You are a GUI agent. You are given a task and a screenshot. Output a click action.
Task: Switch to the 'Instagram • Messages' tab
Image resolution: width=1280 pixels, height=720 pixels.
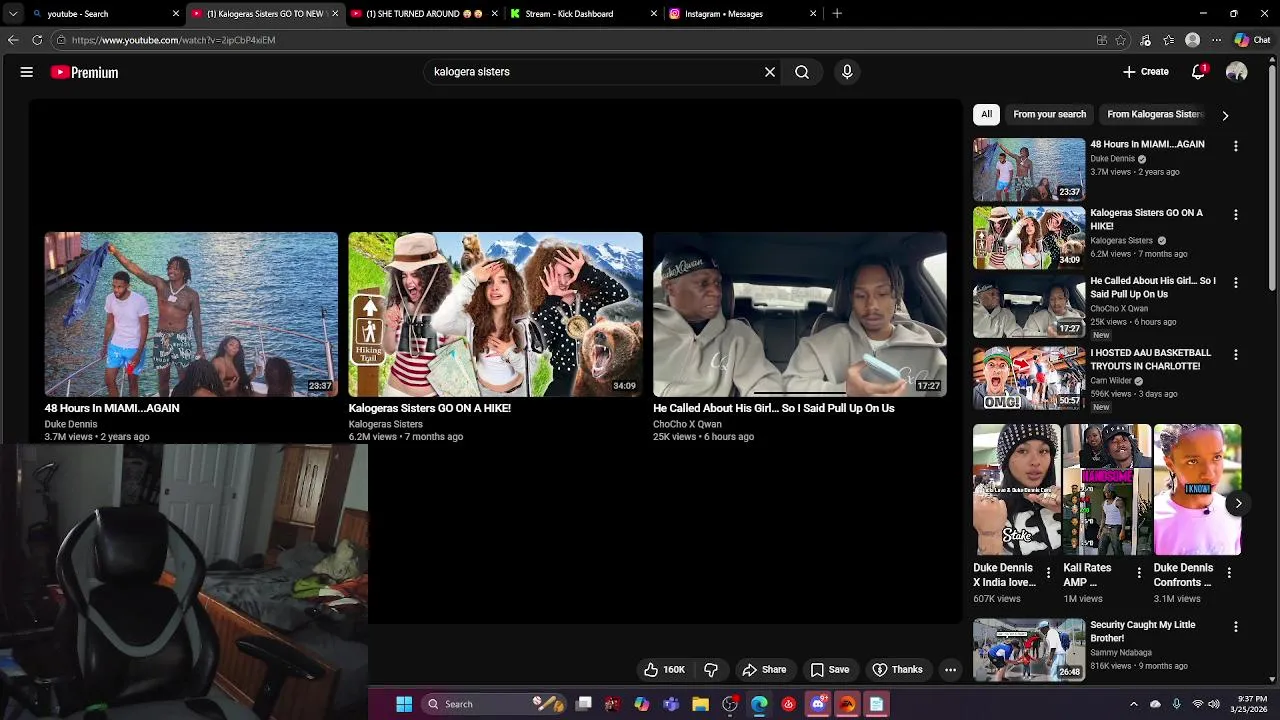click(742, 14)
